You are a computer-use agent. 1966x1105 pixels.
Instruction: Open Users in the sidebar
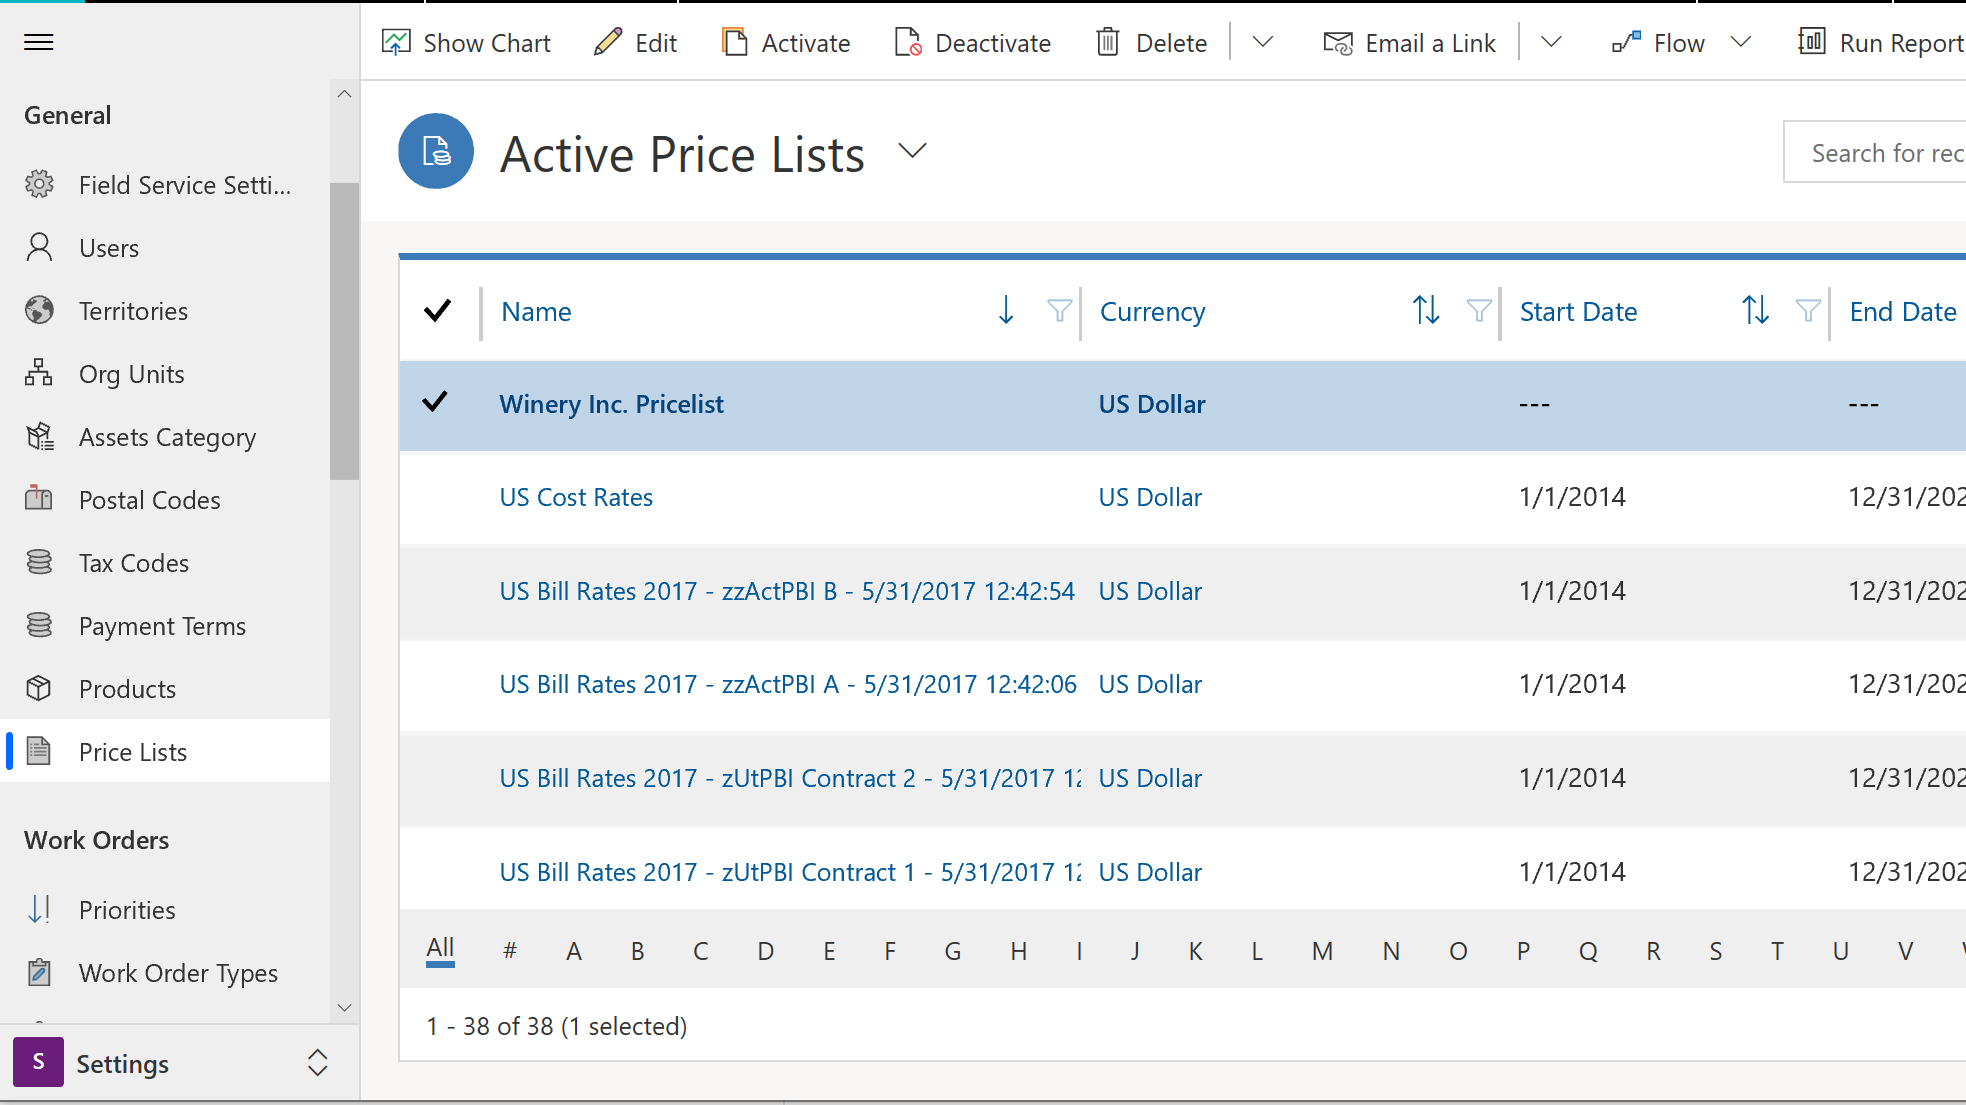(x=165, y=248)
